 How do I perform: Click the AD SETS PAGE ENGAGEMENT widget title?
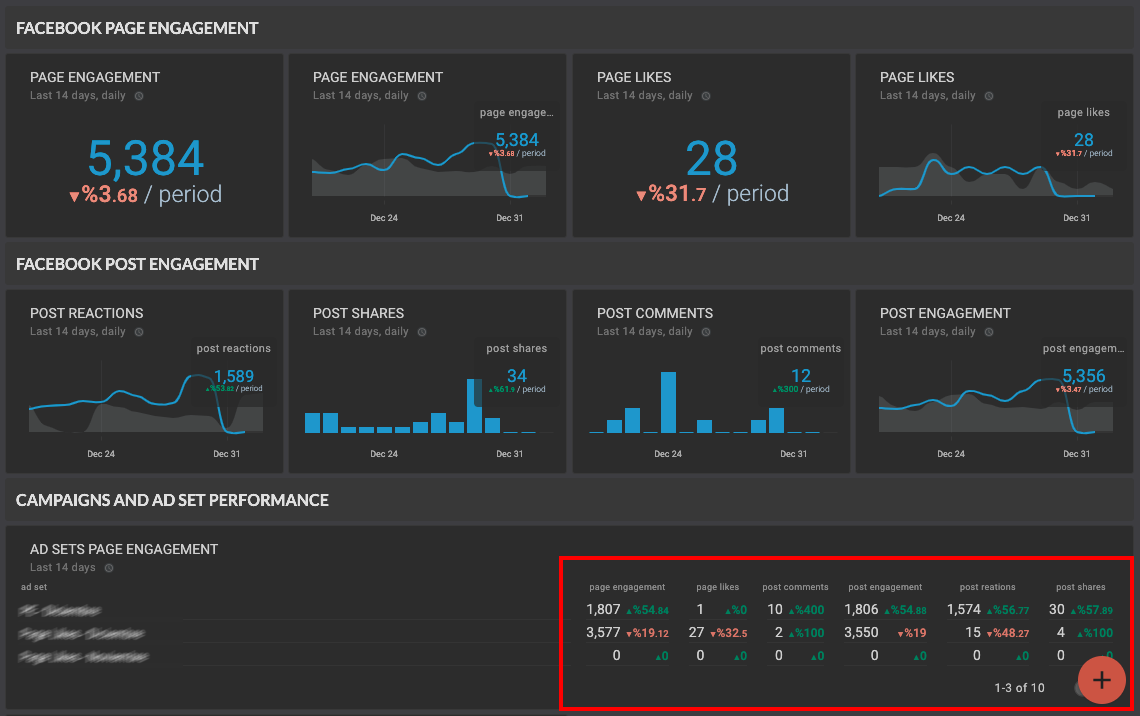(124, 550)
